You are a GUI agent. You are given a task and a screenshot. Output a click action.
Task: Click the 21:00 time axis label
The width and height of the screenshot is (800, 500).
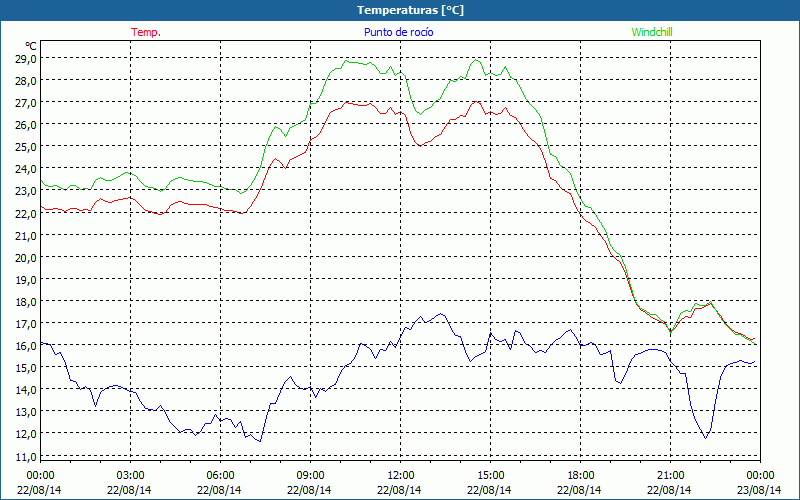point(670,476)
